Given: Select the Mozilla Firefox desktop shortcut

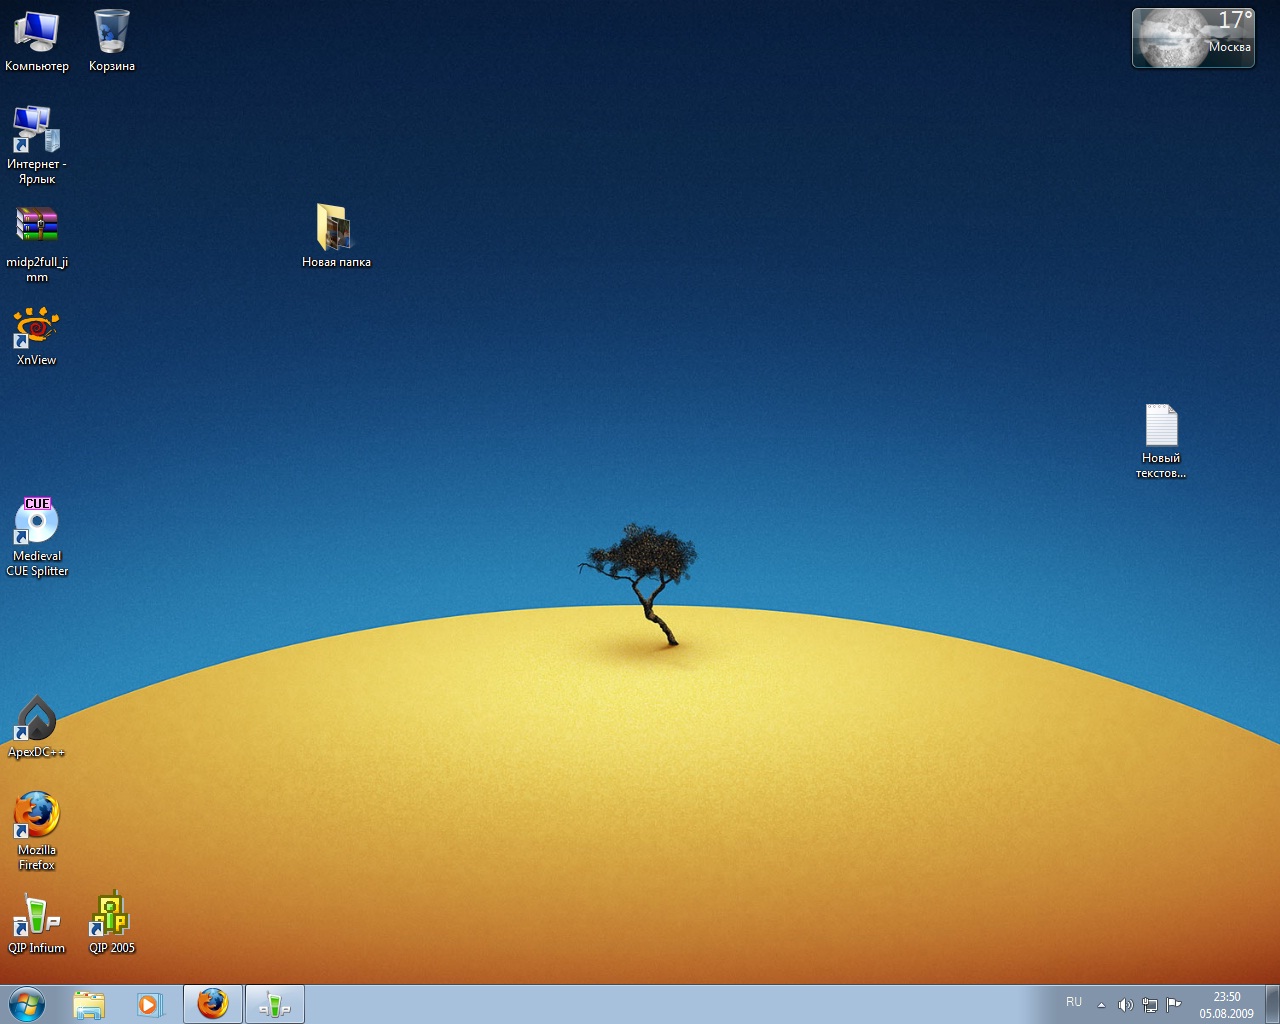Looking at the screenshot, I should (x=37, y=830).
